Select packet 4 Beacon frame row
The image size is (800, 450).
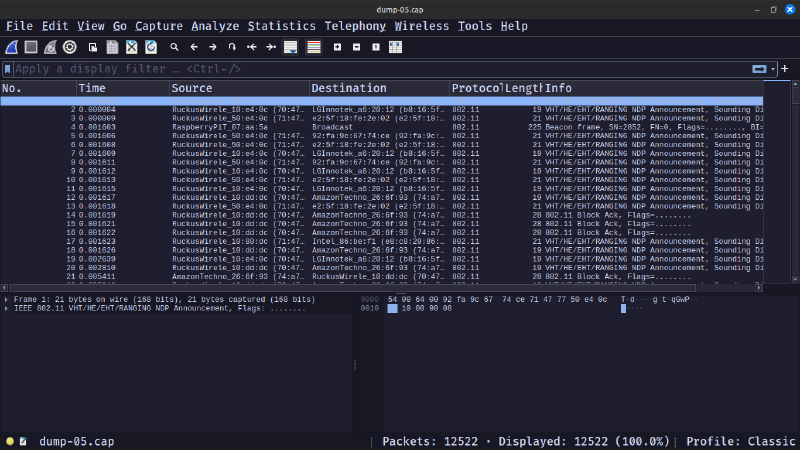382,127
